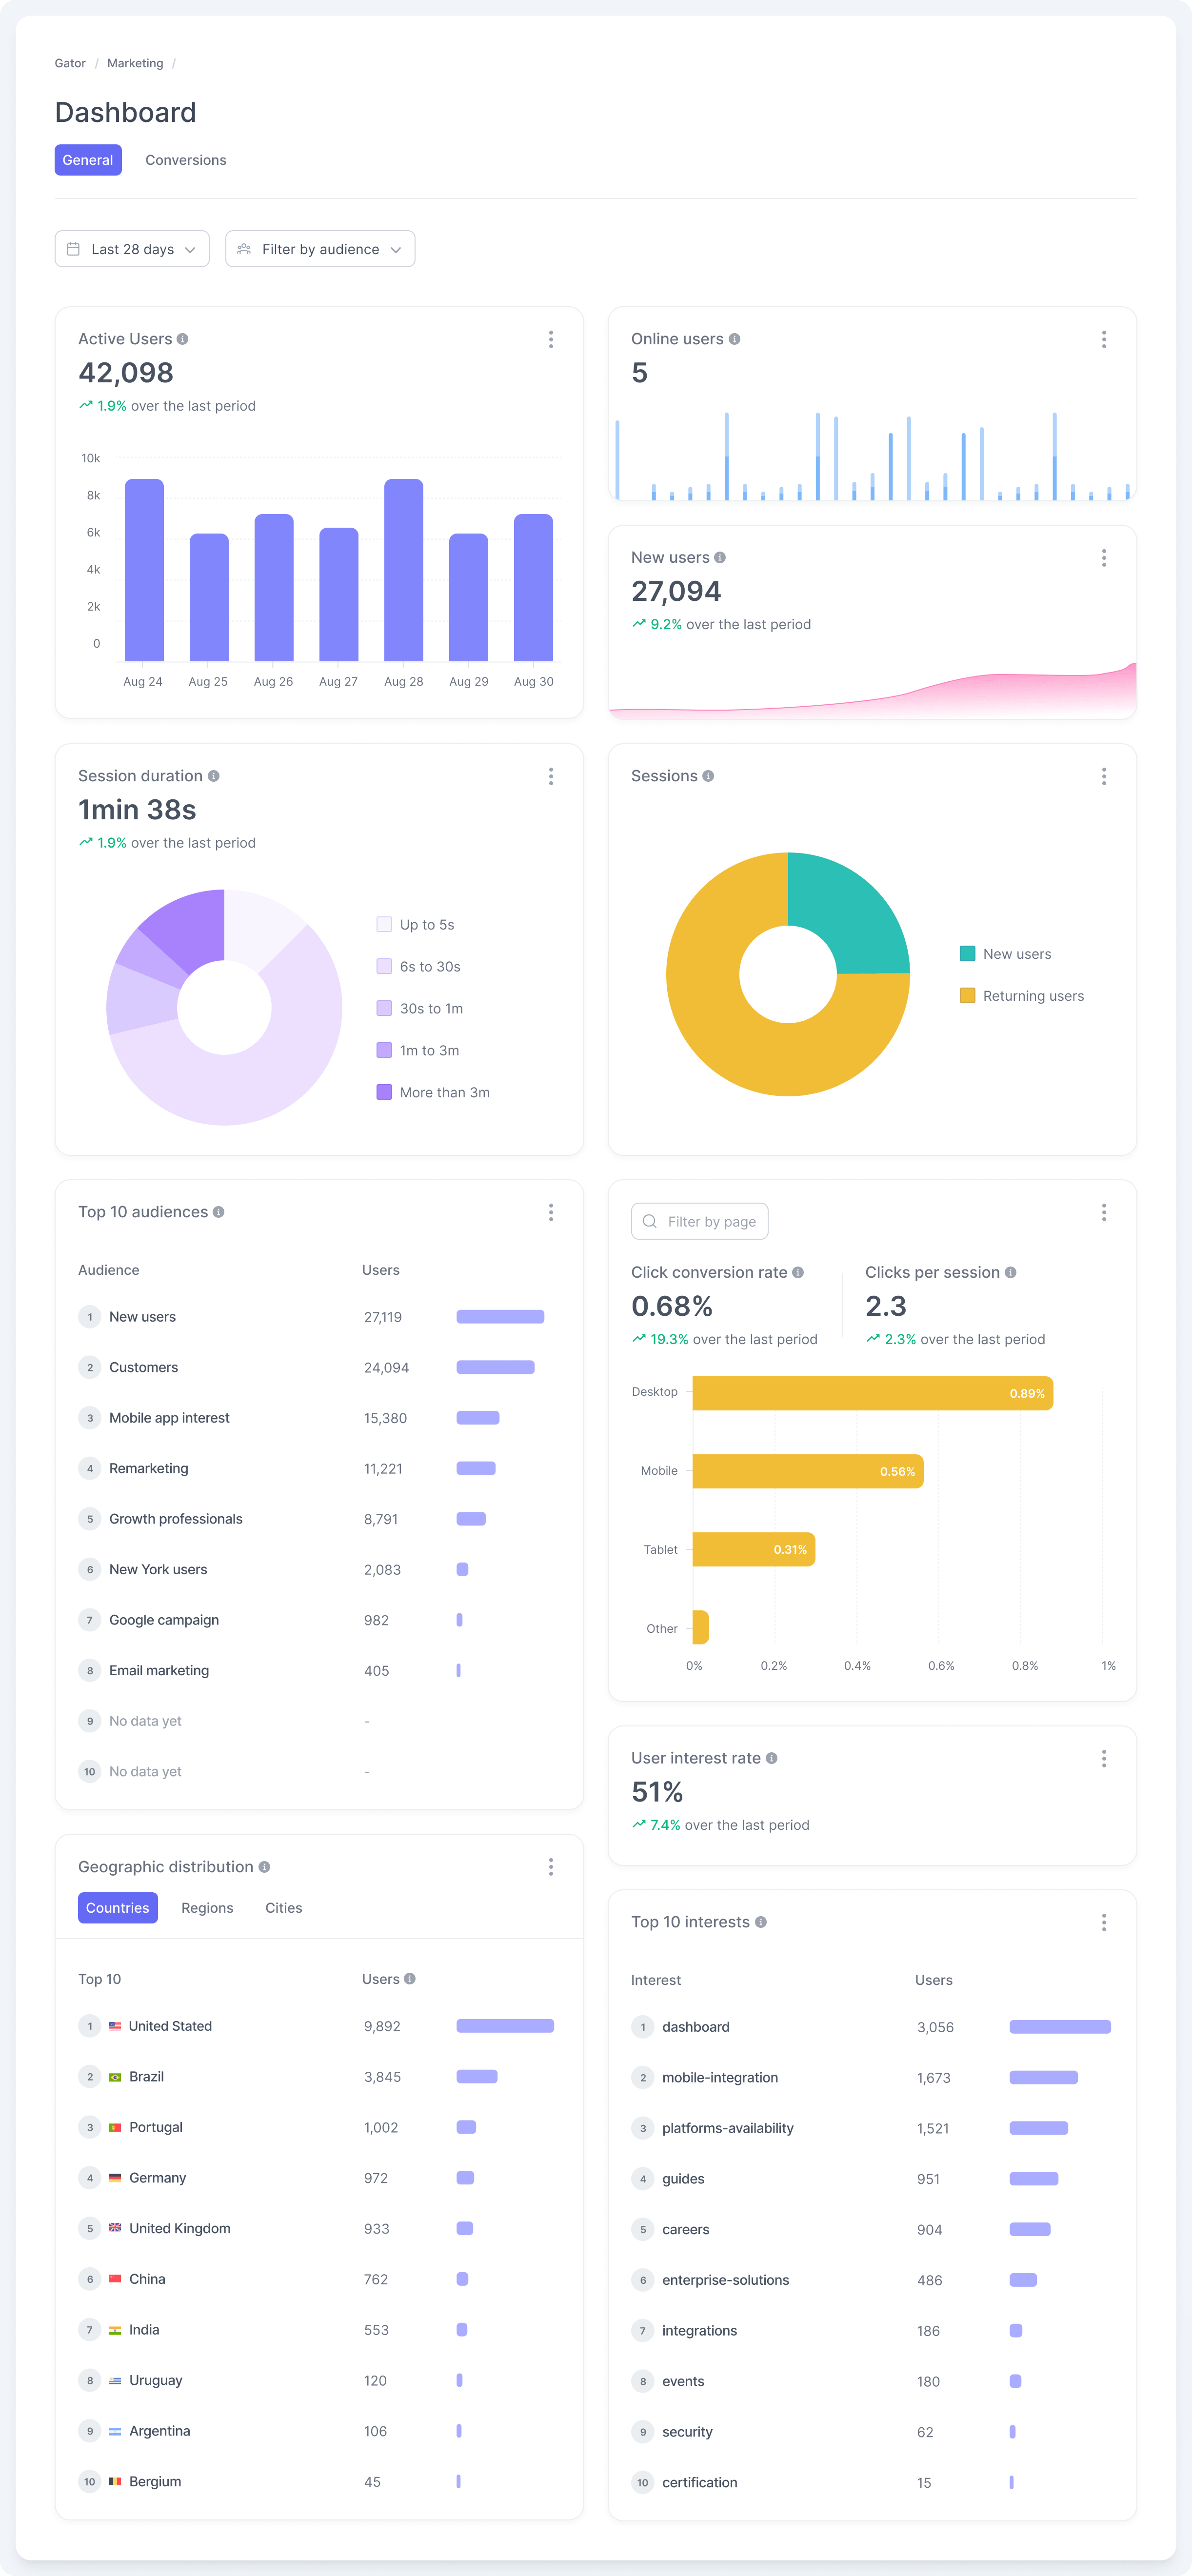Open Geographic distribution options menu
This screenshot has height=2576, width=1192.
pyautogui.click(x=551, y=1867)
